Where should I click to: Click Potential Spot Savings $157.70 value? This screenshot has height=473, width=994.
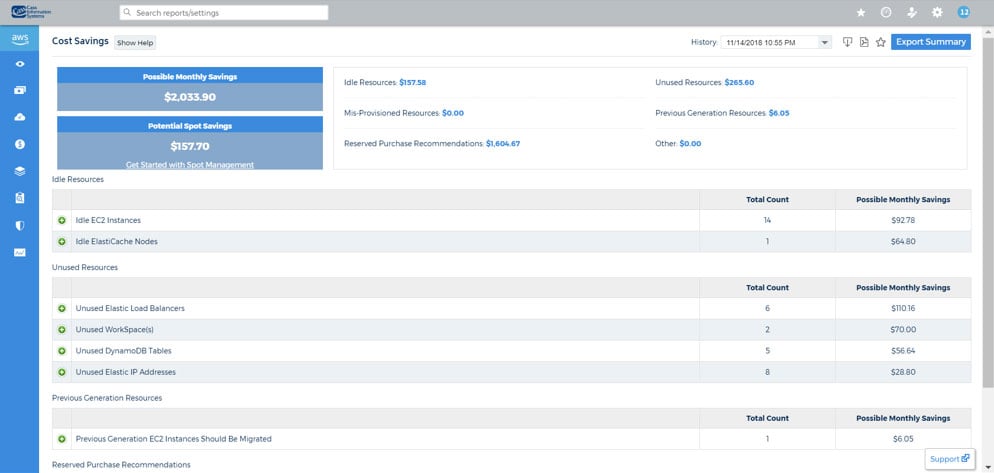pyautogui.click(x=190, y=146)
